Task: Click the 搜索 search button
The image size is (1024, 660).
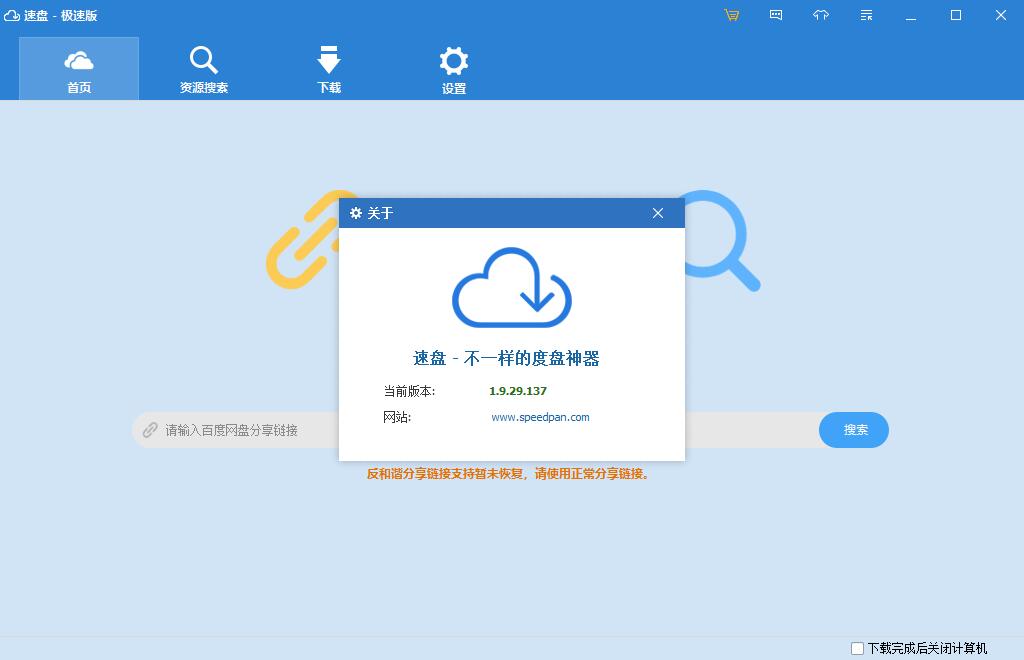Action: [x=854, y=430]
